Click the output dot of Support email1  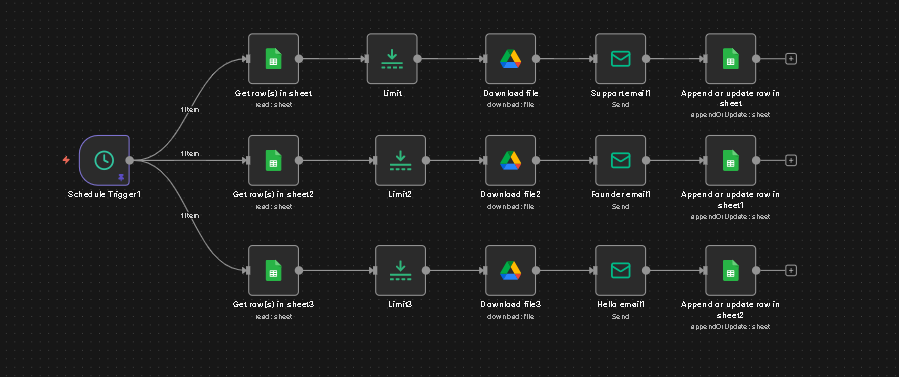coord(646,58)
